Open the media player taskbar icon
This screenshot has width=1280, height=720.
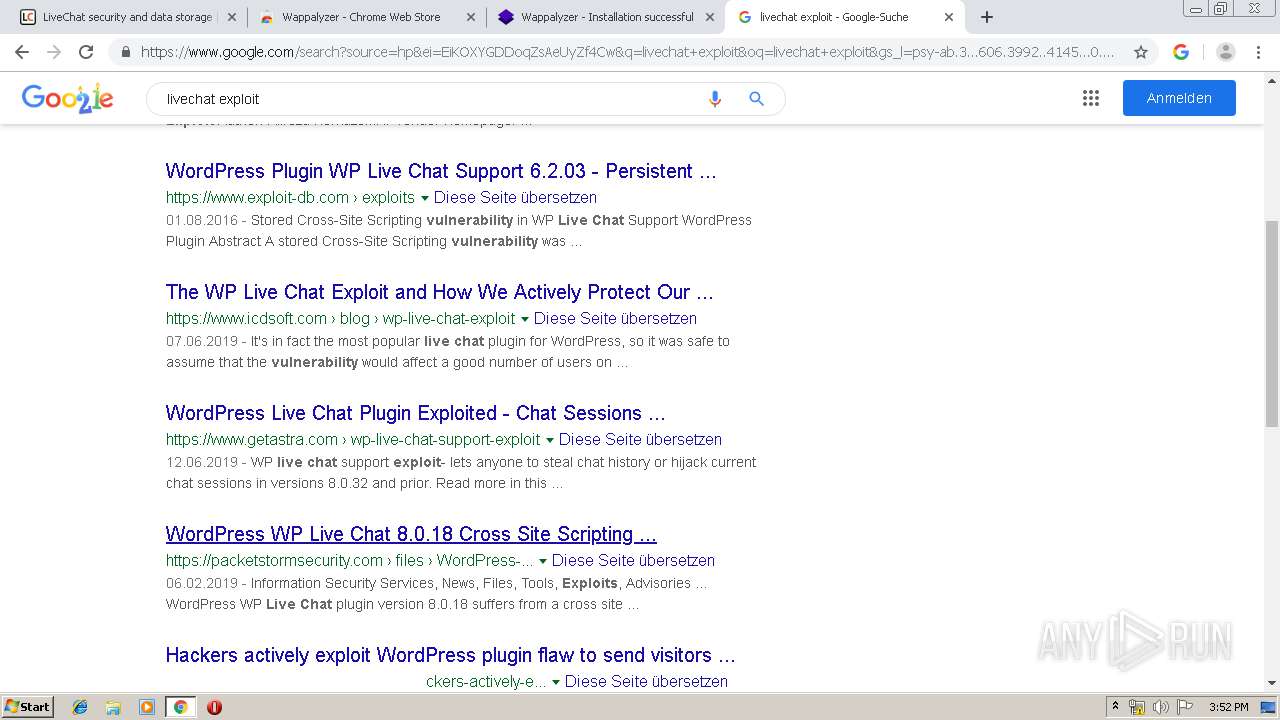click(147, 707)
